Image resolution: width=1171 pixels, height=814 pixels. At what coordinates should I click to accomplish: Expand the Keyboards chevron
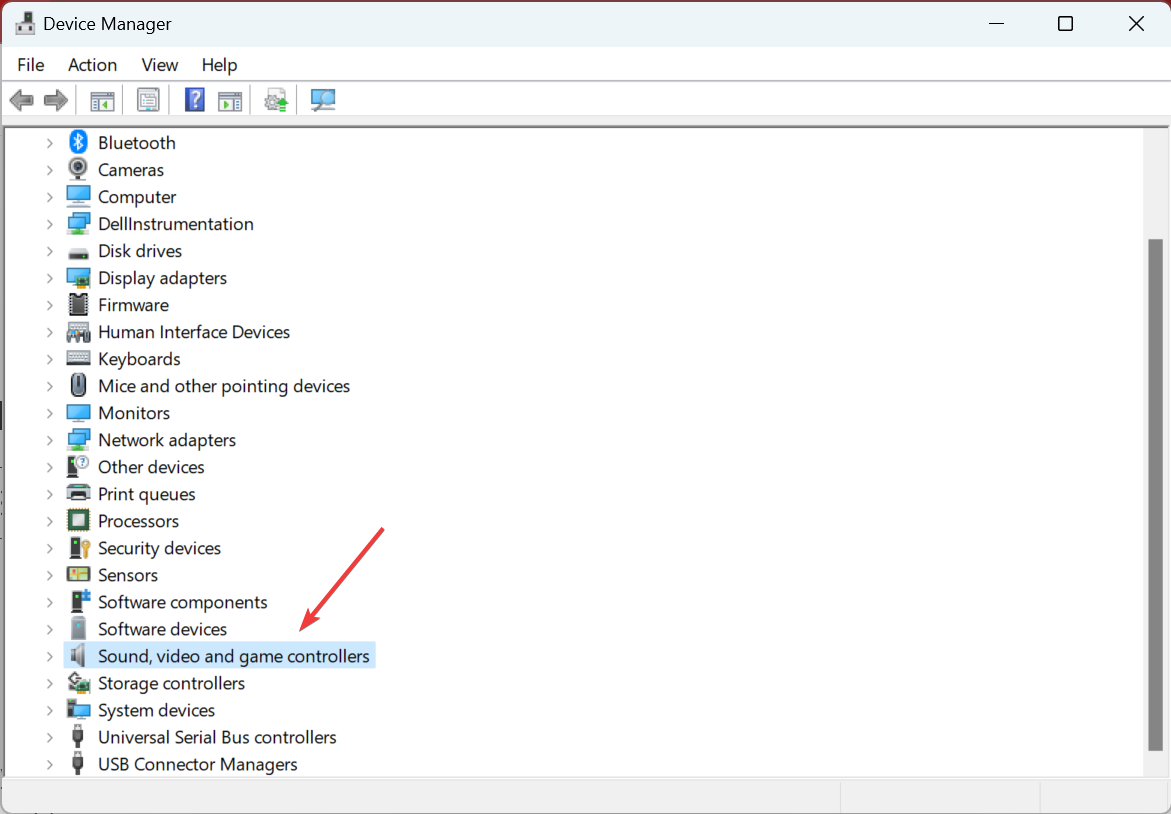point(49,359)
